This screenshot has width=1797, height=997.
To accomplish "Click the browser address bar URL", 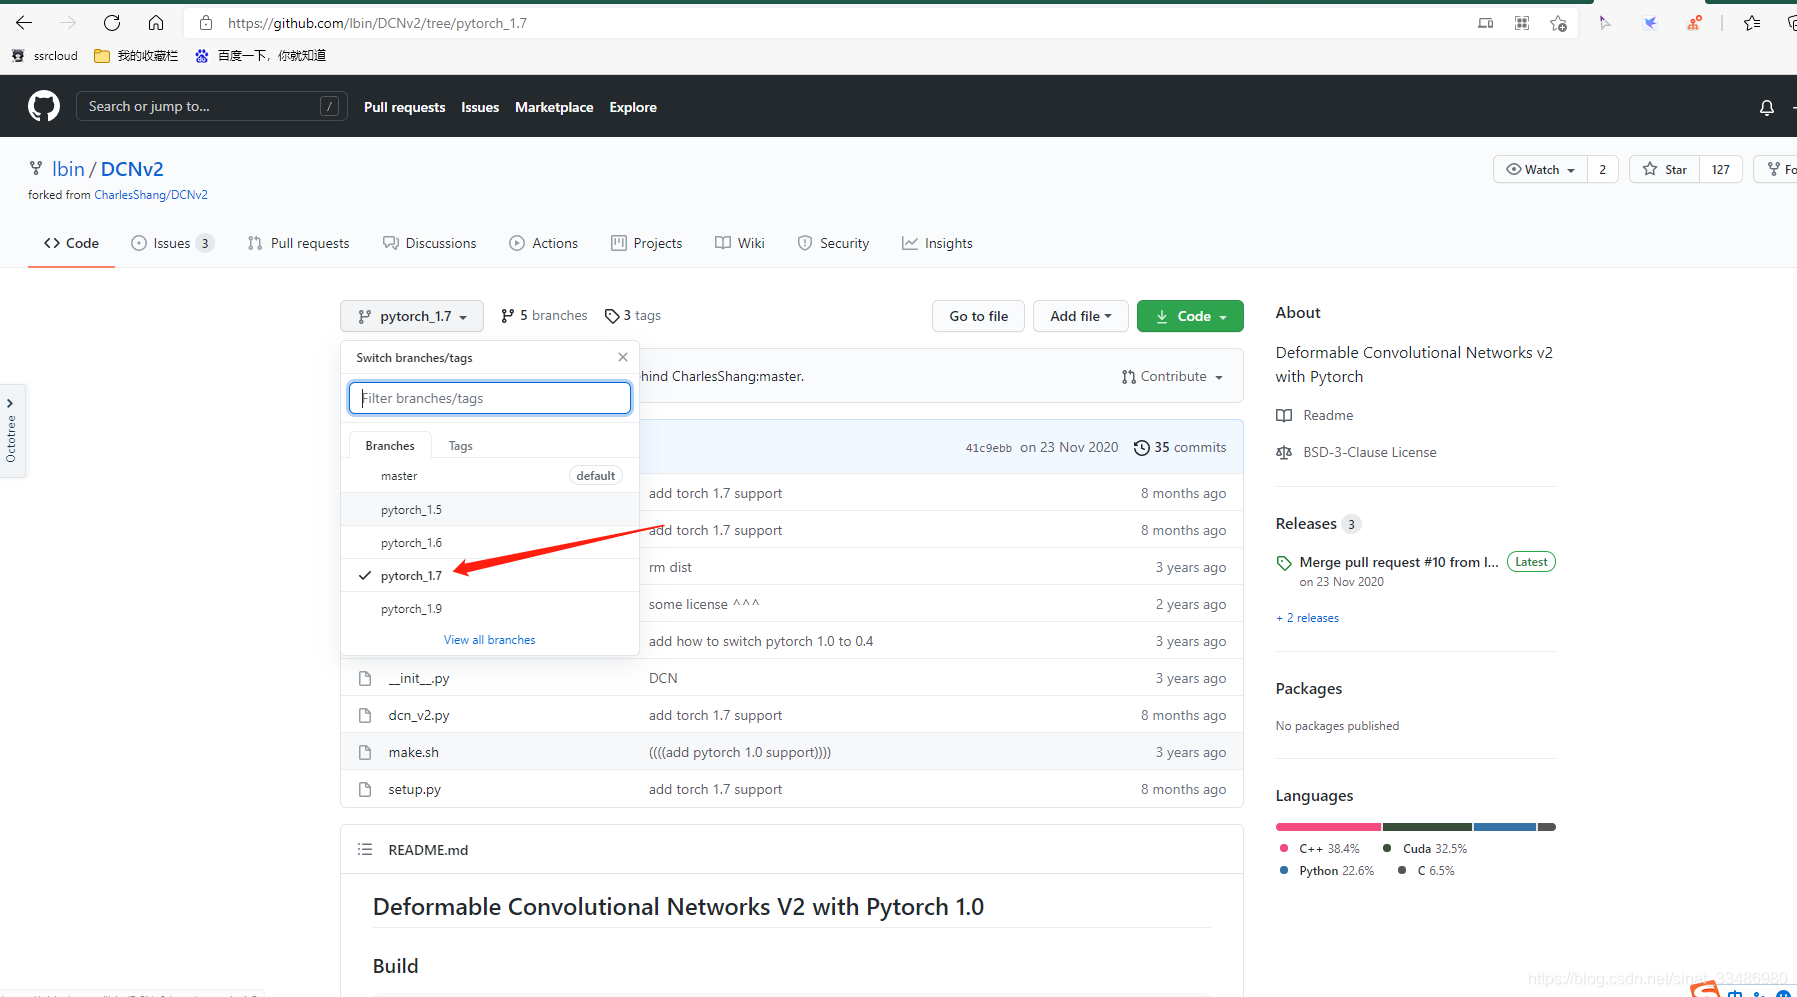I will pyautogui.click(x=377, y=23).
